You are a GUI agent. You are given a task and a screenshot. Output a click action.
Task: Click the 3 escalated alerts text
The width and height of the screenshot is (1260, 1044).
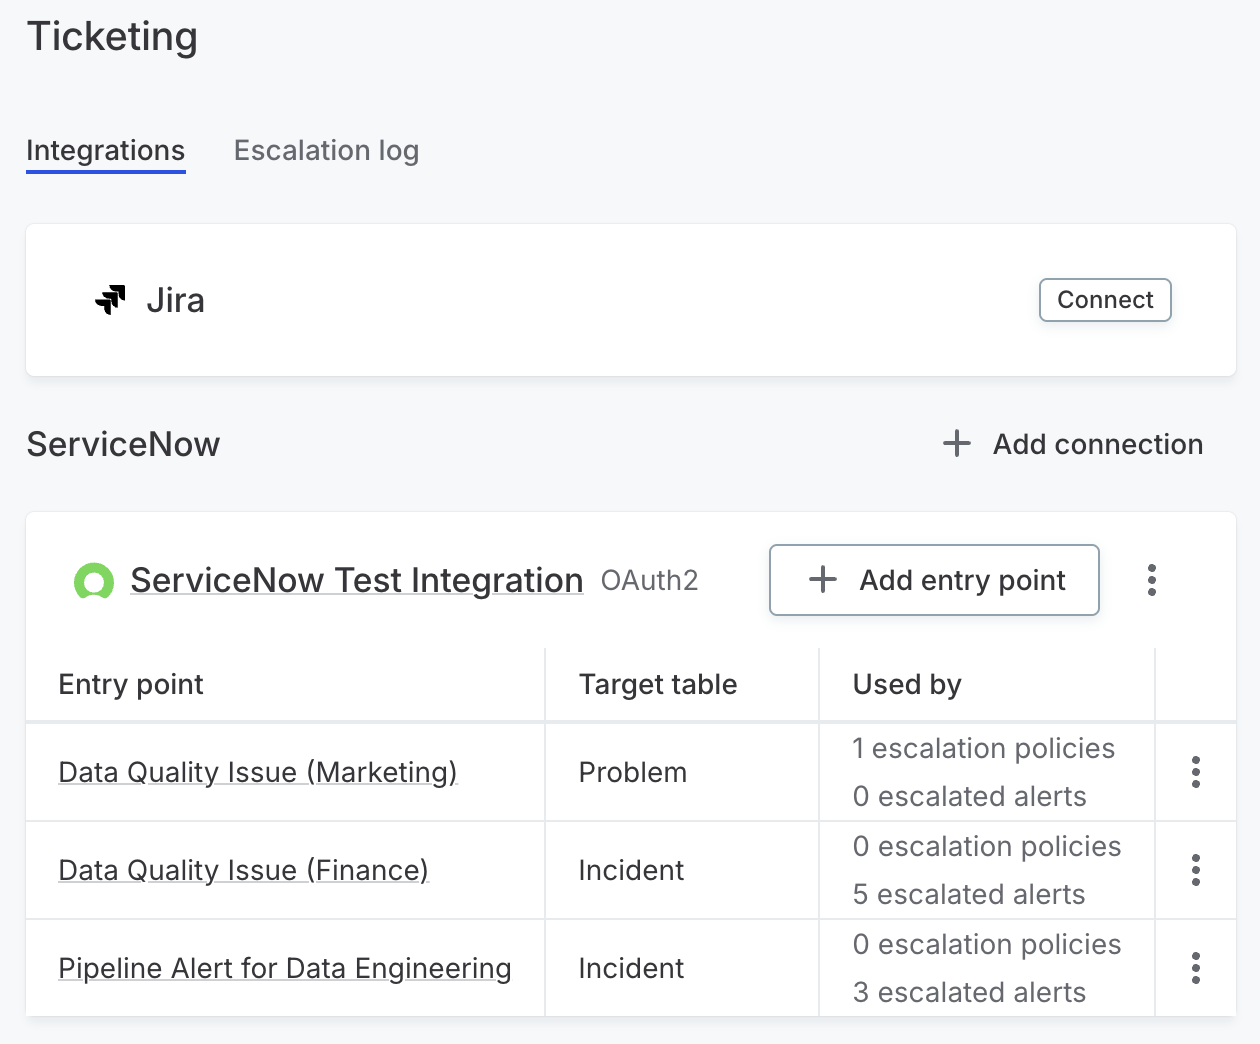click(x=969, y=992)
